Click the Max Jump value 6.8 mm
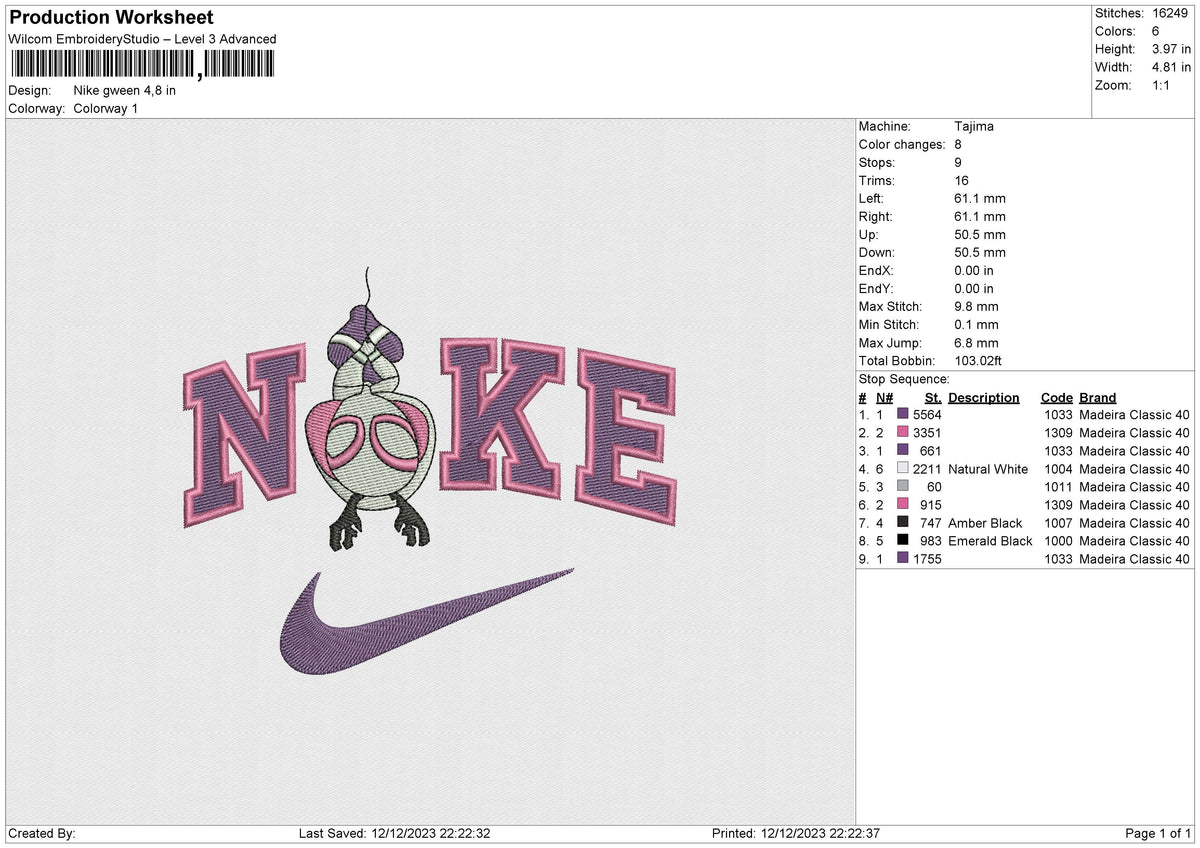Image resolution: width=1200 pixels, height=848 pixels. pos(976,343)
